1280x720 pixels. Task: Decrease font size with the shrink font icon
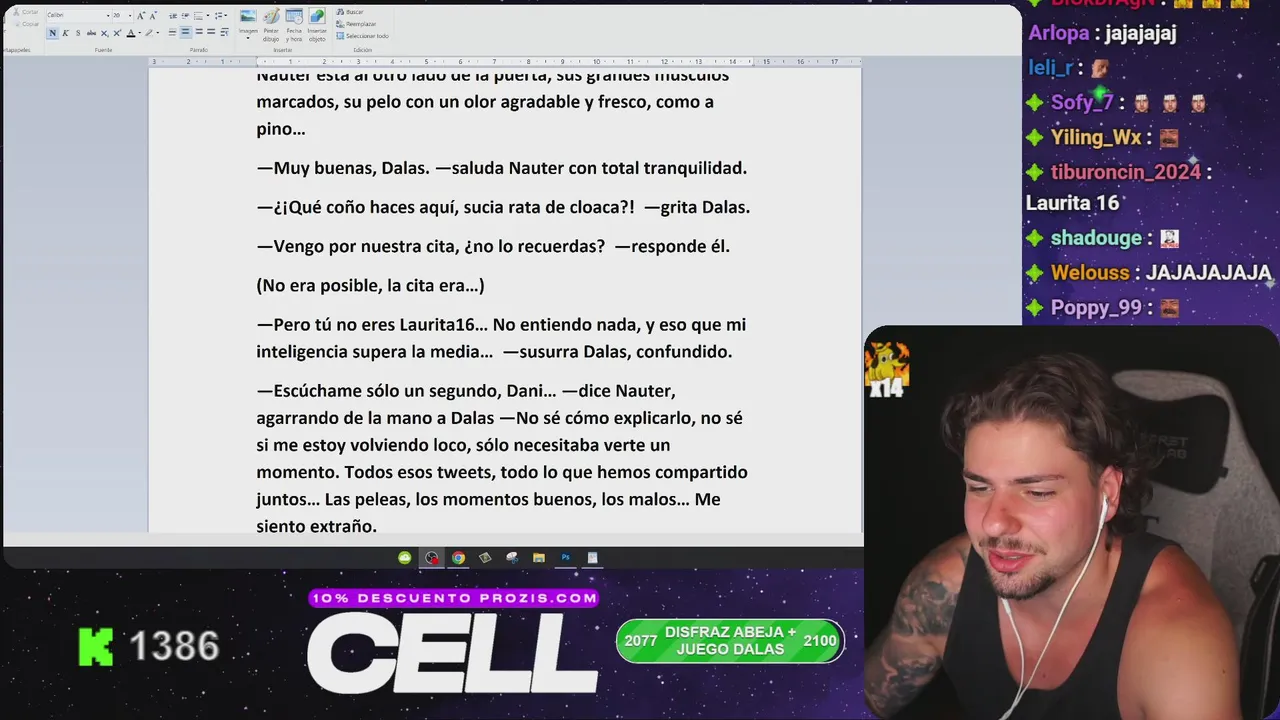[x=153, y=16]
